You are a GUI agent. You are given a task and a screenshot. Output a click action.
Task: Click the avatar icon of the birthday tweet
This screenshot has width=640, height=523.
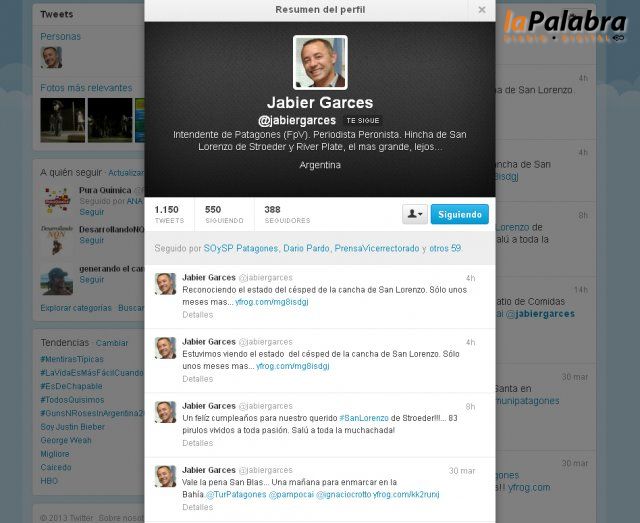tap(165, 412)
